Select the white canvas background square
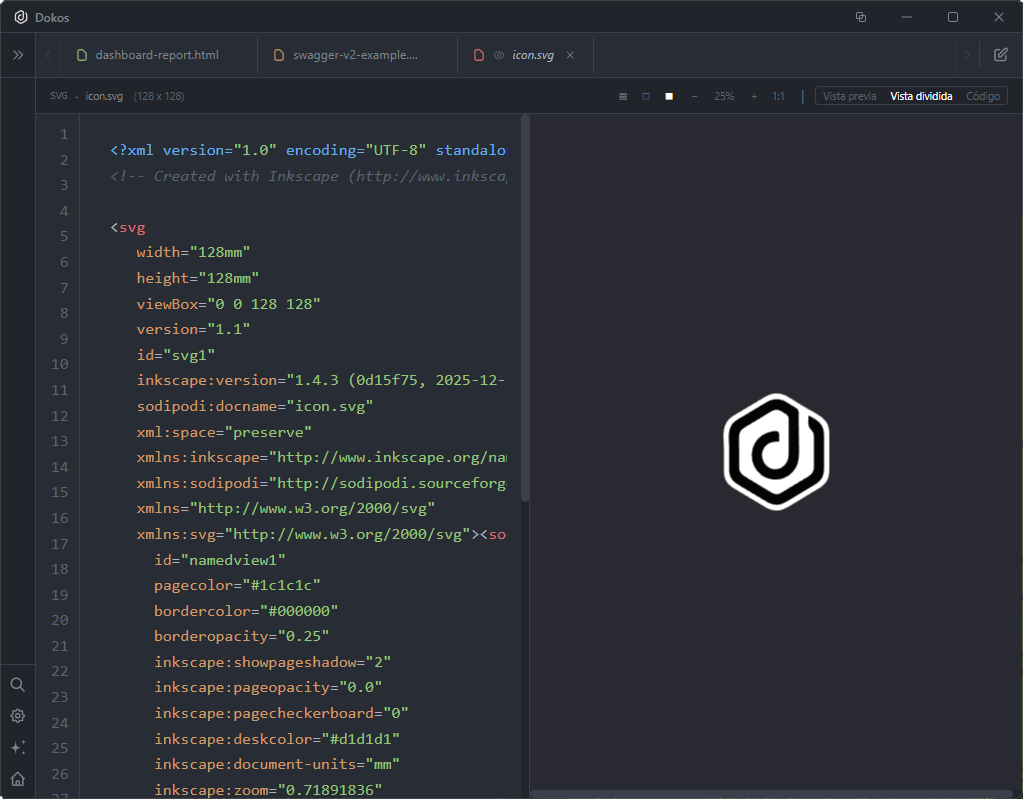This screenshot has height=799, width=1023. [x=668, y=96]
